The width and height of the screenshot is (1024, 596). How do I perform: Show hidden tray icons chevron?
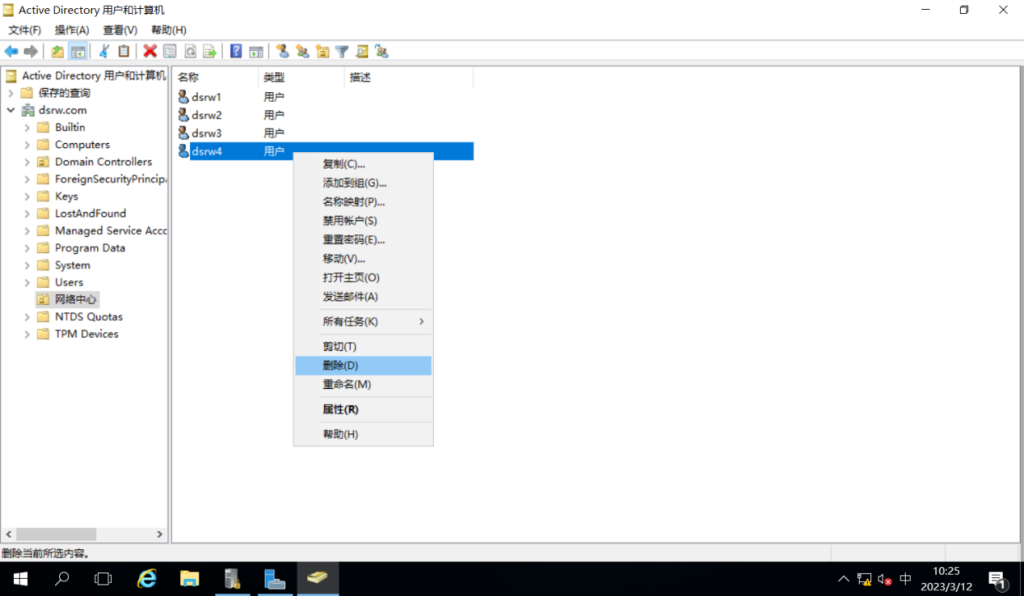click(844, 579)
